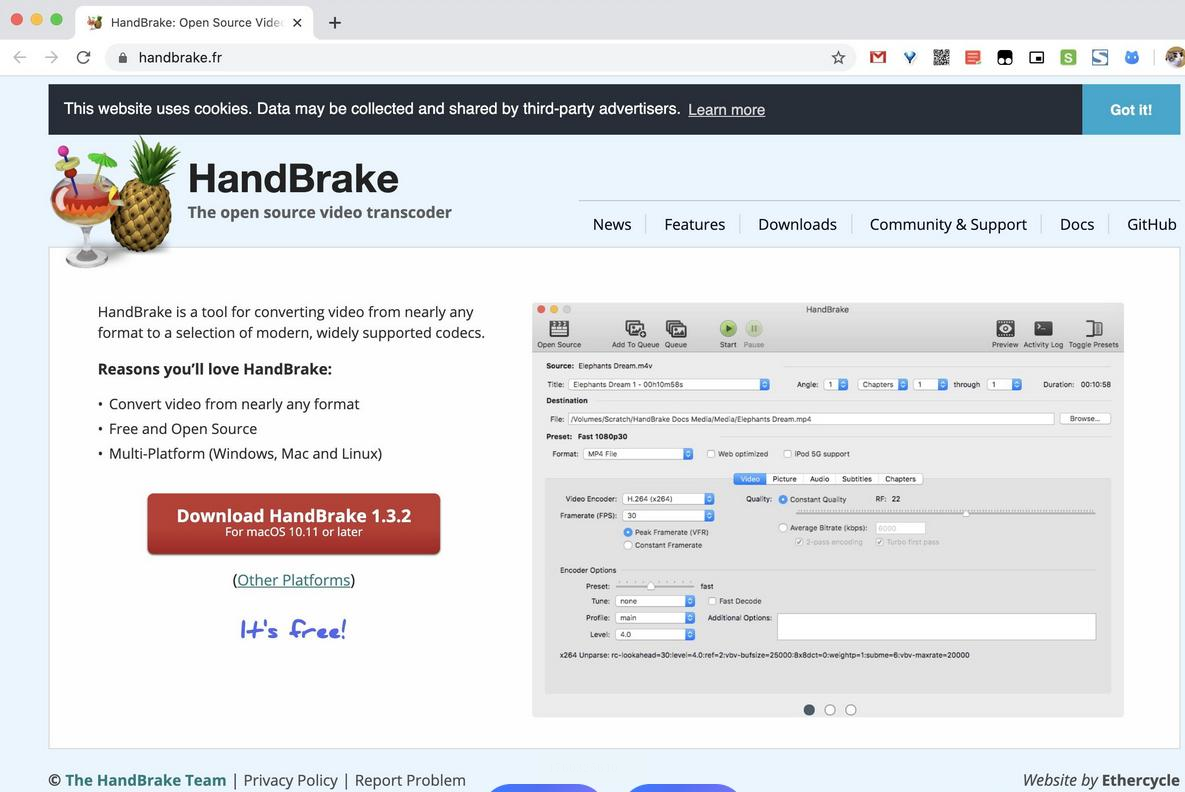Screen dimensions: 1185x792
Task: Open the Chrome profile avatar
Action: pyautogui.click(x=1175, y=57)
